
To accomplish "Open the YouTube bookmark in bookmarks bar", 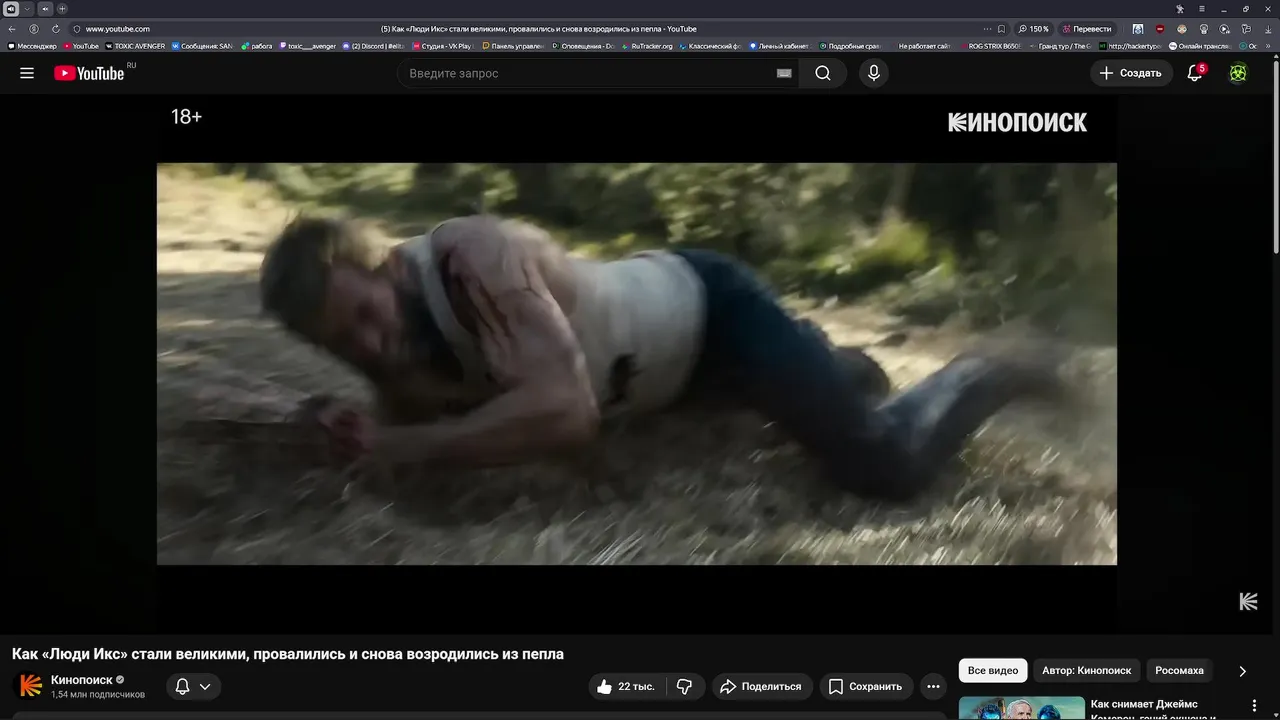I will click(x=82, y=46).
